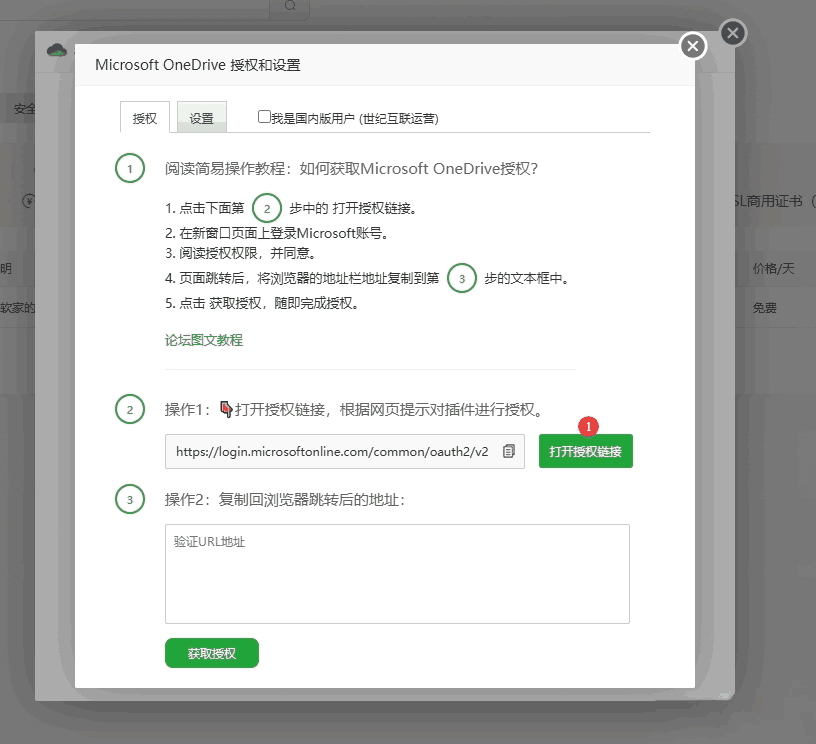The width and height of the screenshot is (816, 744).
Task: Click the inline circled 3 in tutorial step four
Action: tap(461, 278)
